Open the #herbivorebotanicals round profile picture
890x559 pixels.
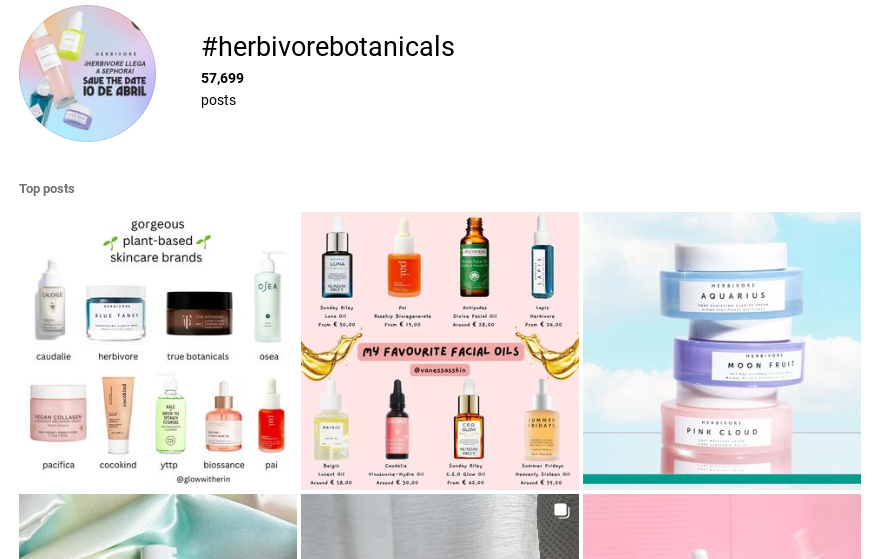87,73
